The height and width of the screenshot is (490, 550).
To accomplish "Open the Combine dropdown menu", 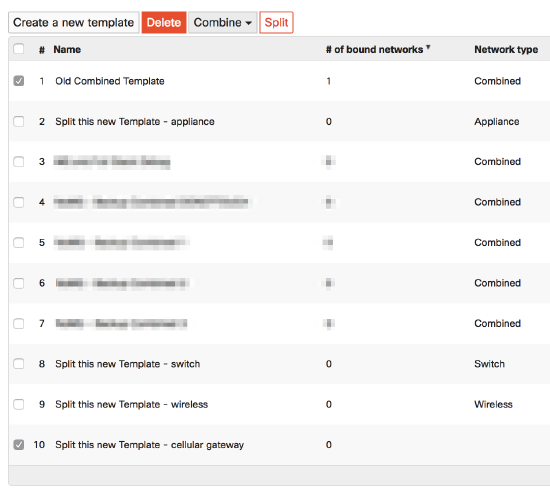I will [x=223, y=23].
